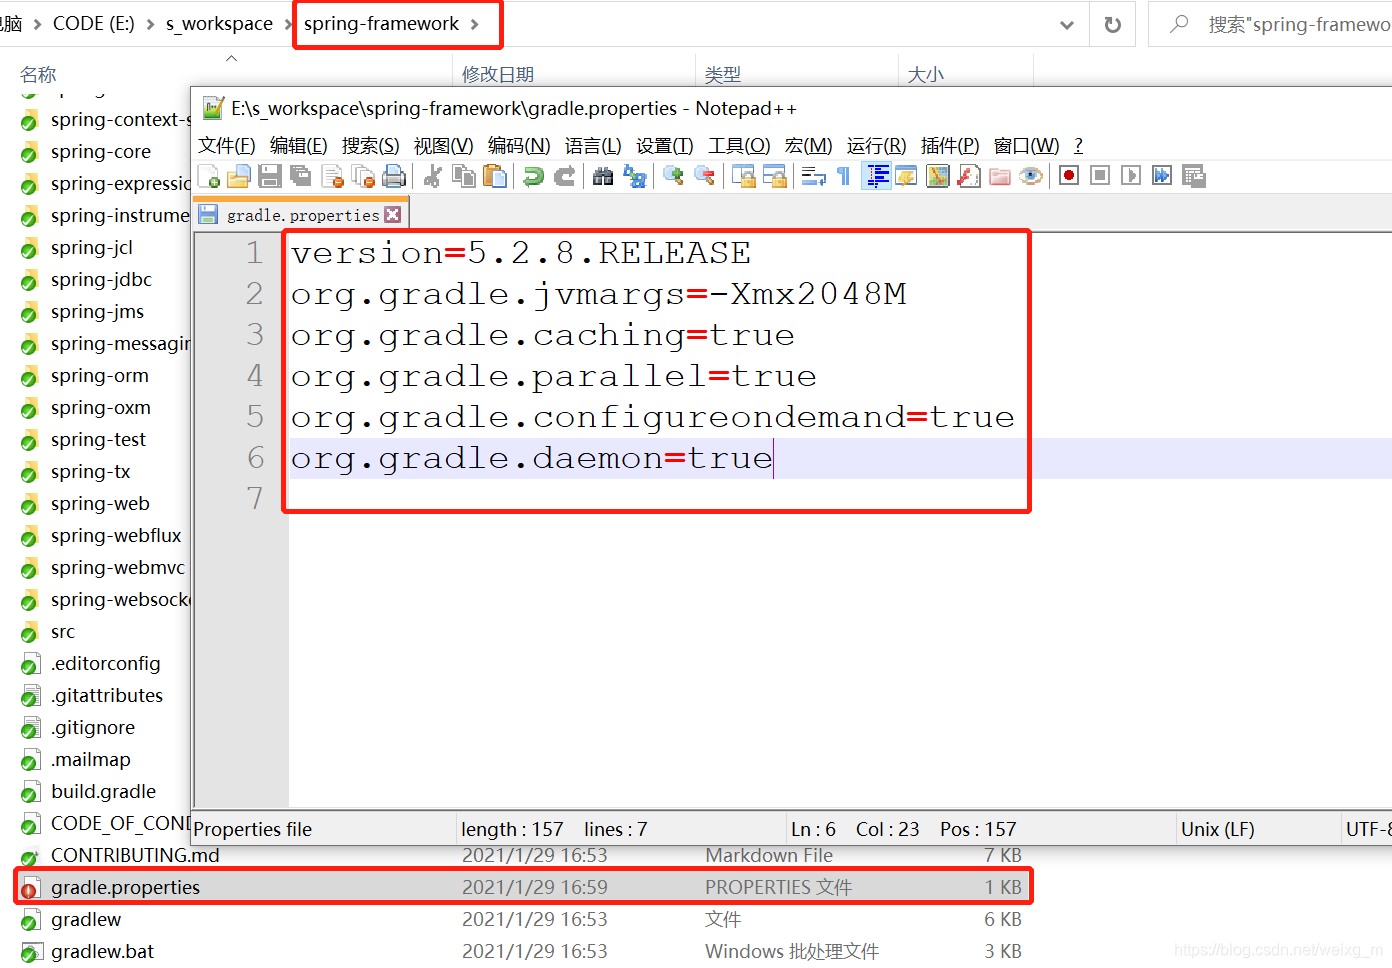This screenshot has width=1392, height=968.
Task: Expand the chevron after spring-framework breadcrumb
Action: (474, 24)
